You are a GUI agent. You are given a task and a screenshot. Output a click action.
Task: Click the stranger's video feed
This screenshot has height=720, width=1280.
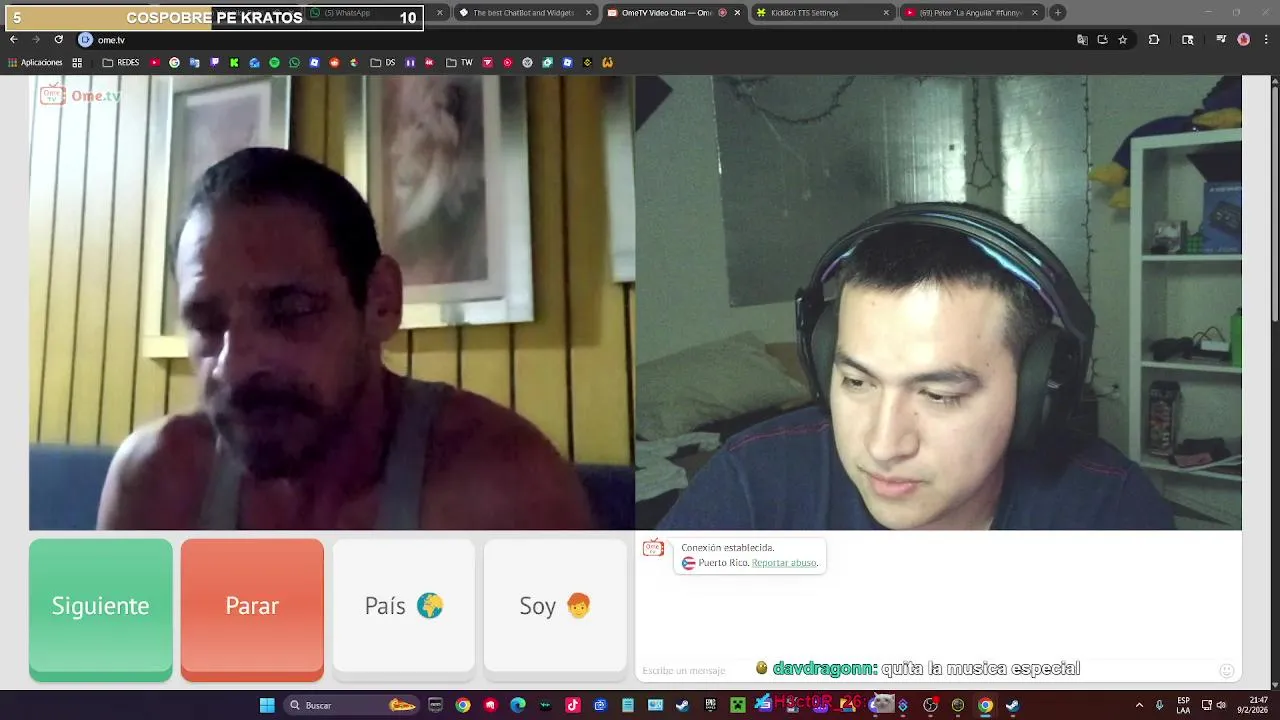(x=331, y=302)
